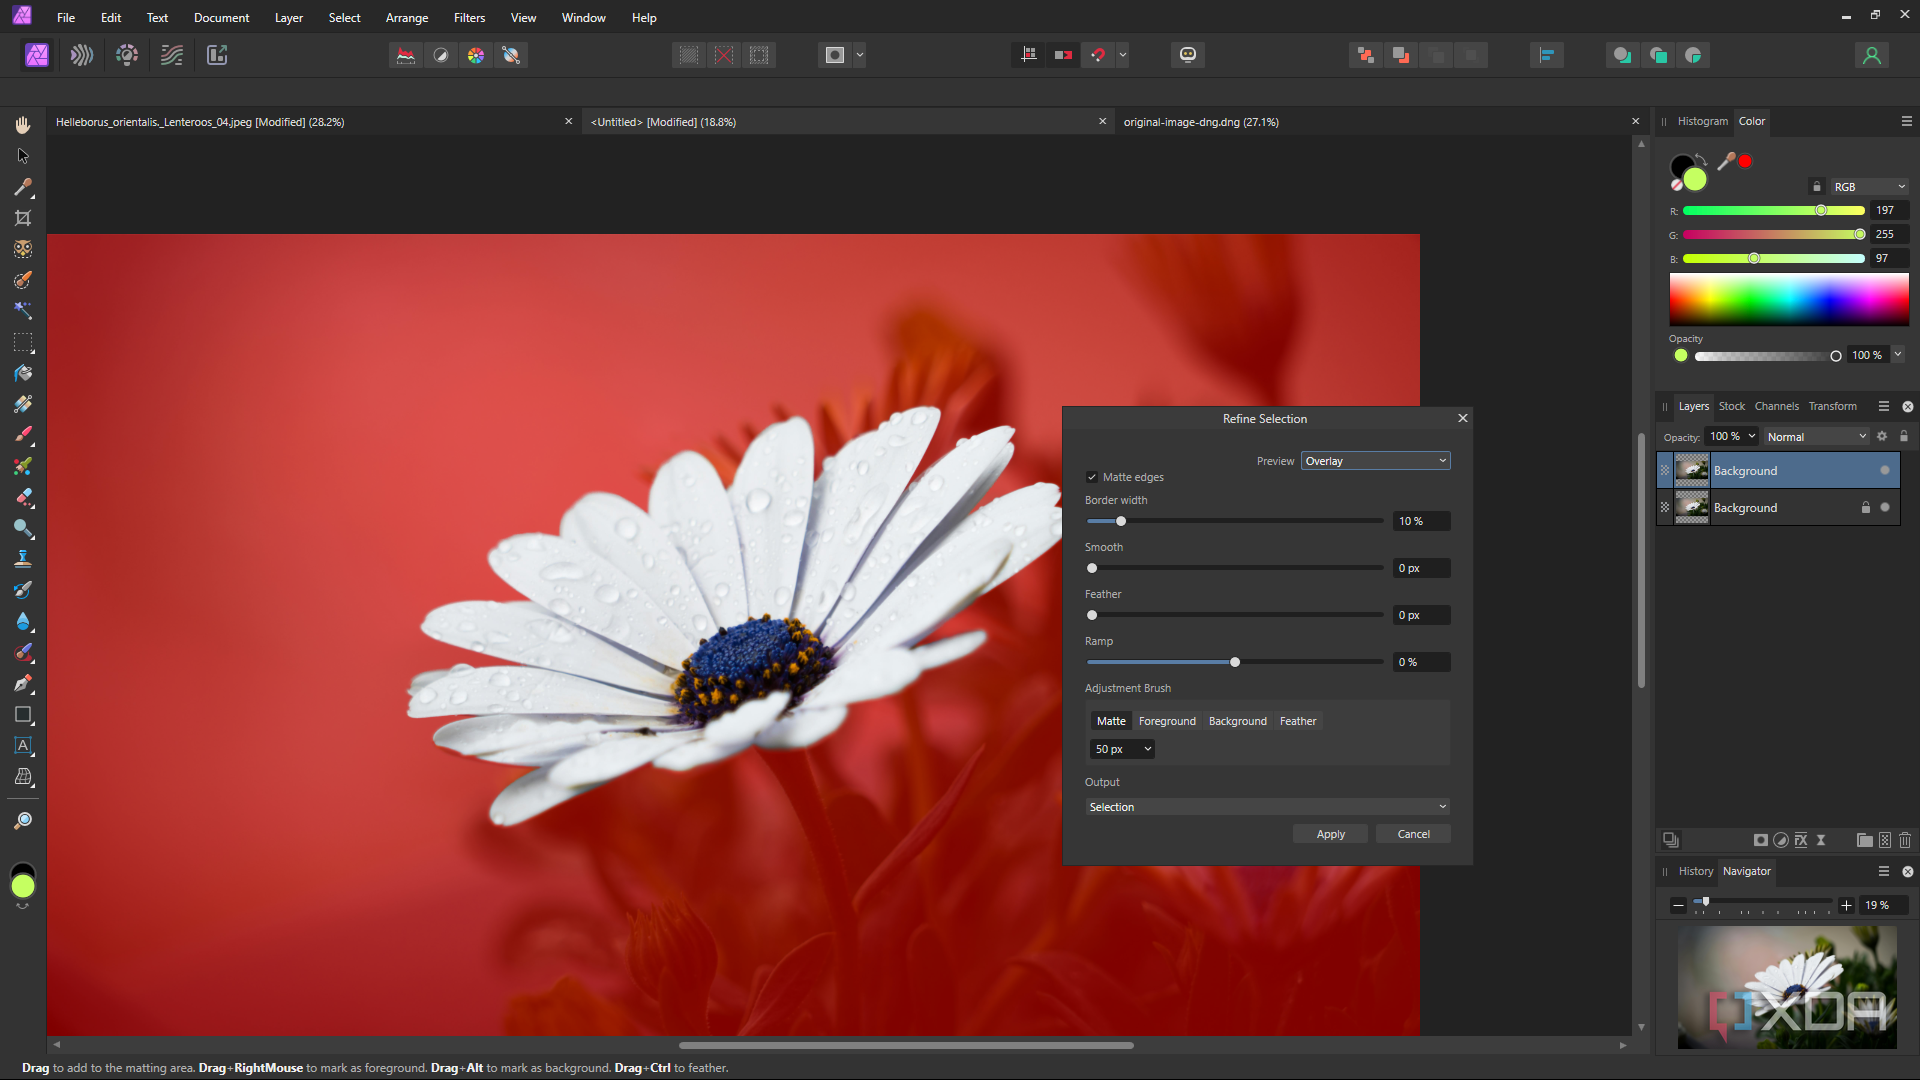Switch to Develop Persona icon
This screenshot has width=1920, height=1080.
pyautogui.click(x=127, y=55)
